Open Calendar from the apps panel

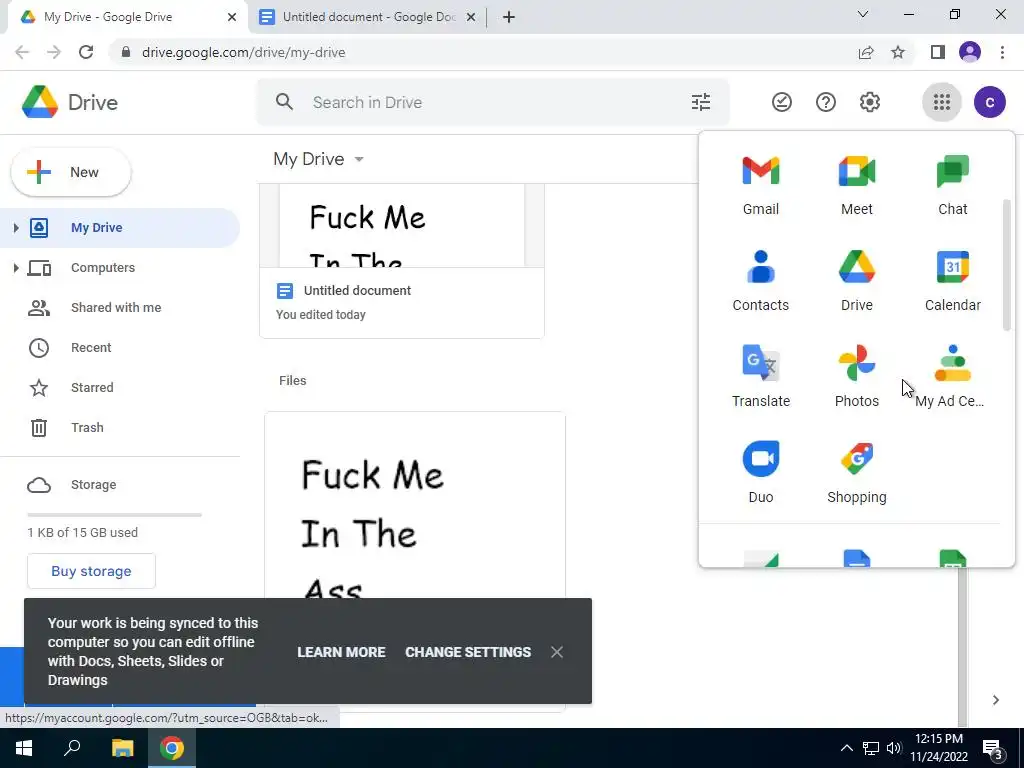pos(952,281)
